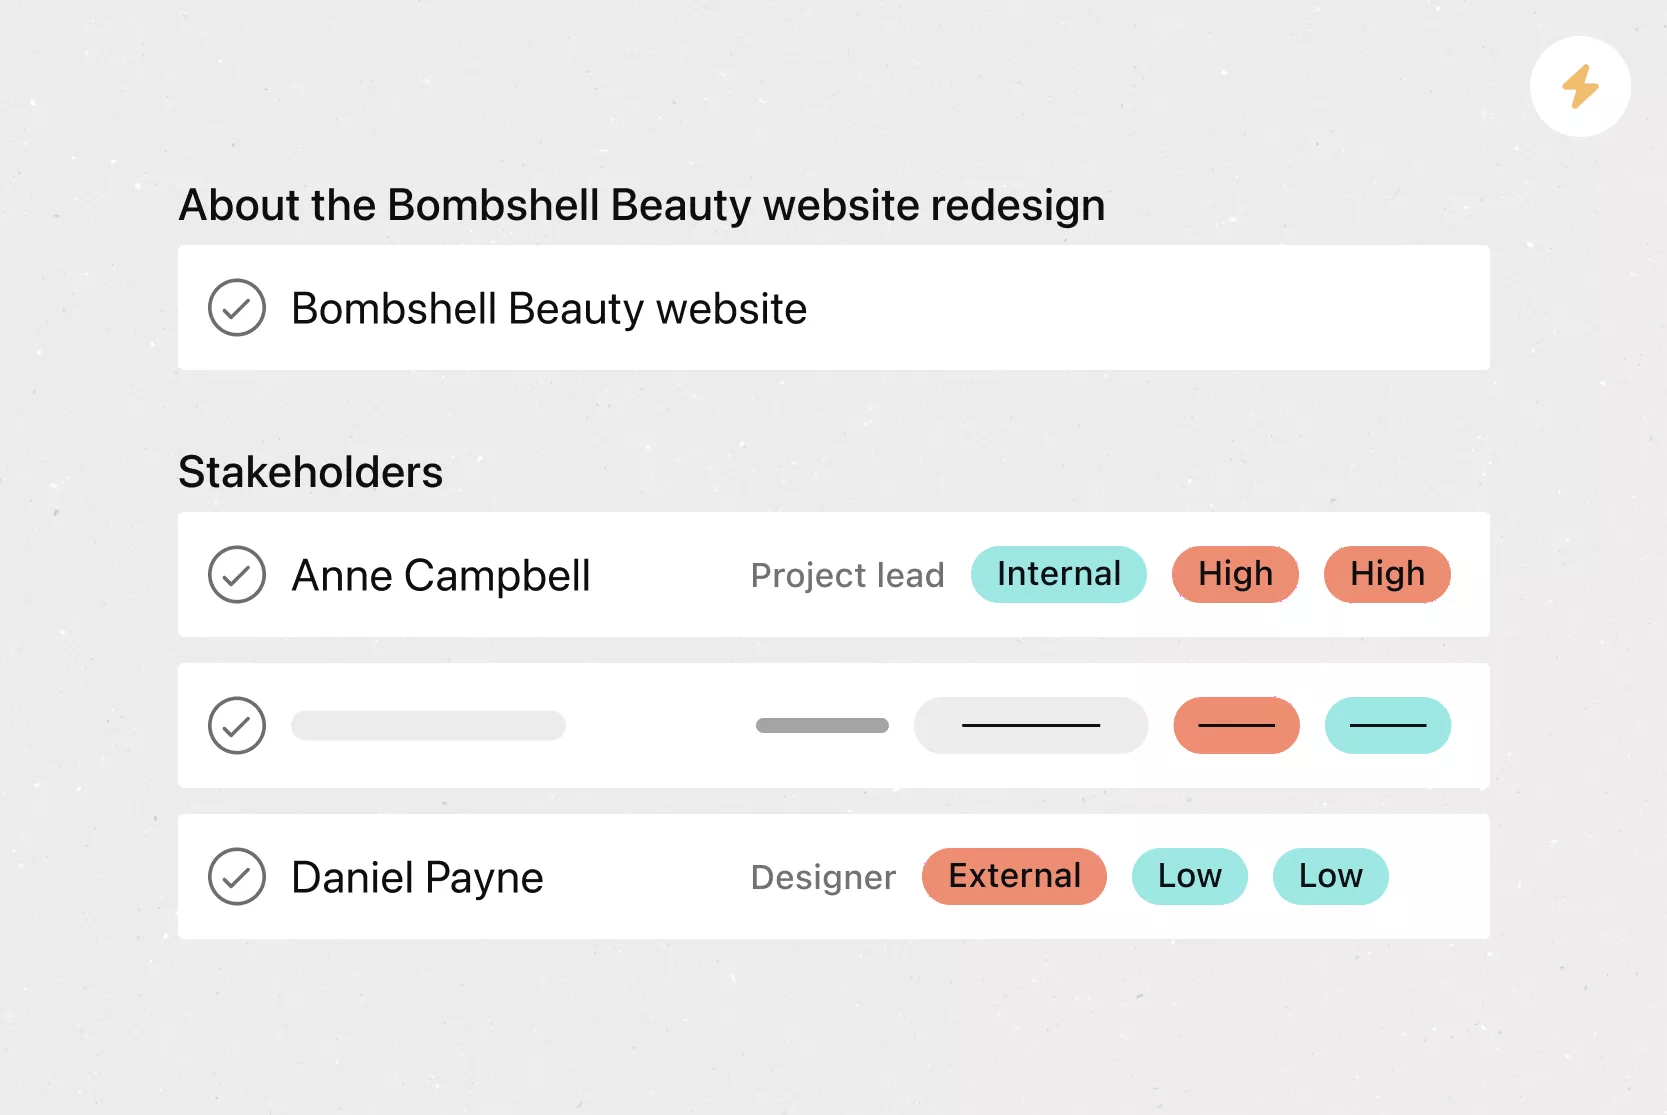The height and width of the screenshot is (1115, 1667).
Task: Check off the Anne Campbell task
Action: pyautogui.click(x=237, y=575)
